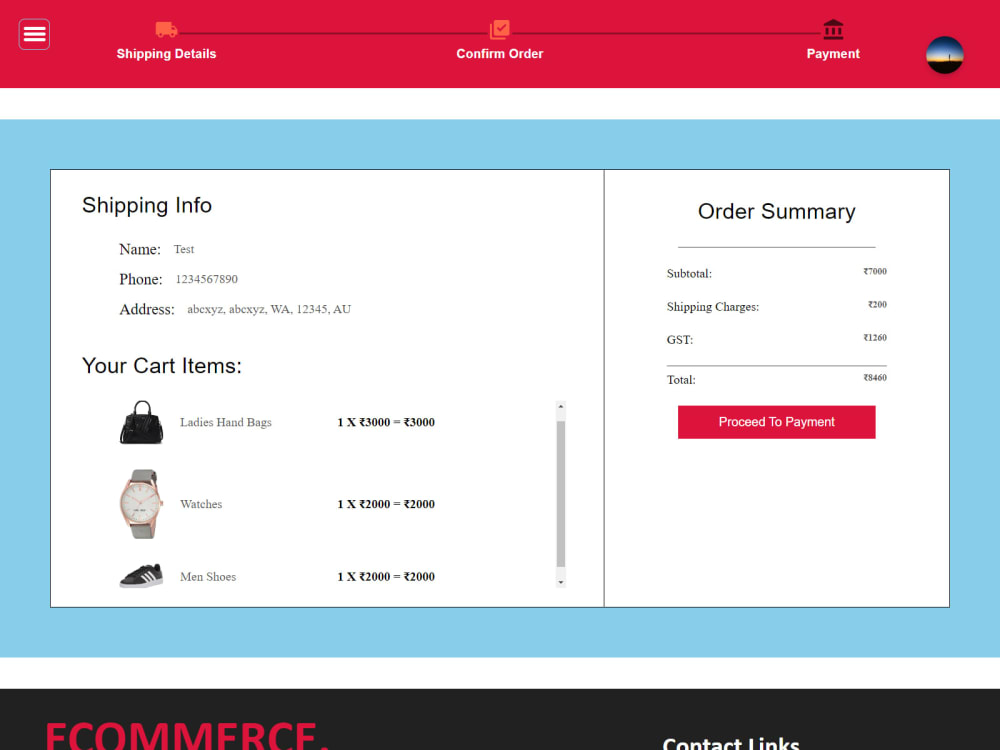1000x750 pixels.
Task: Open the Ladies Hand Bags product link
Action: [226, 422]
